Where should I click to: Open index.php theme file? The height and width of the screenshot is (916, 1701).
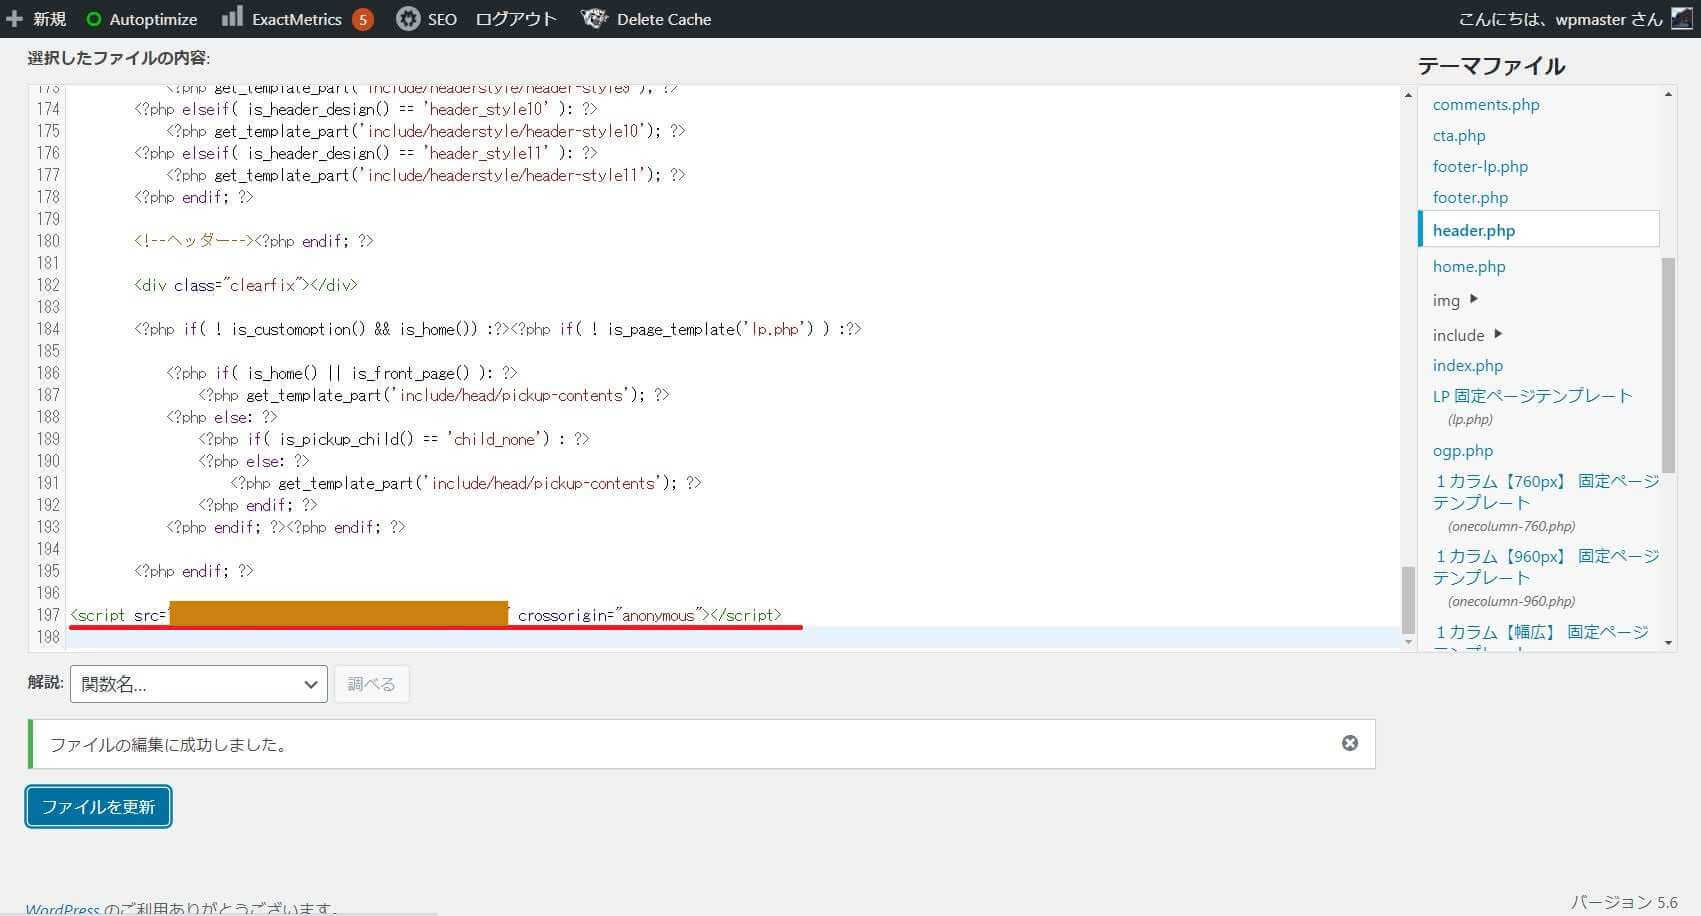pyautogui.click(x=1468, y=365)
